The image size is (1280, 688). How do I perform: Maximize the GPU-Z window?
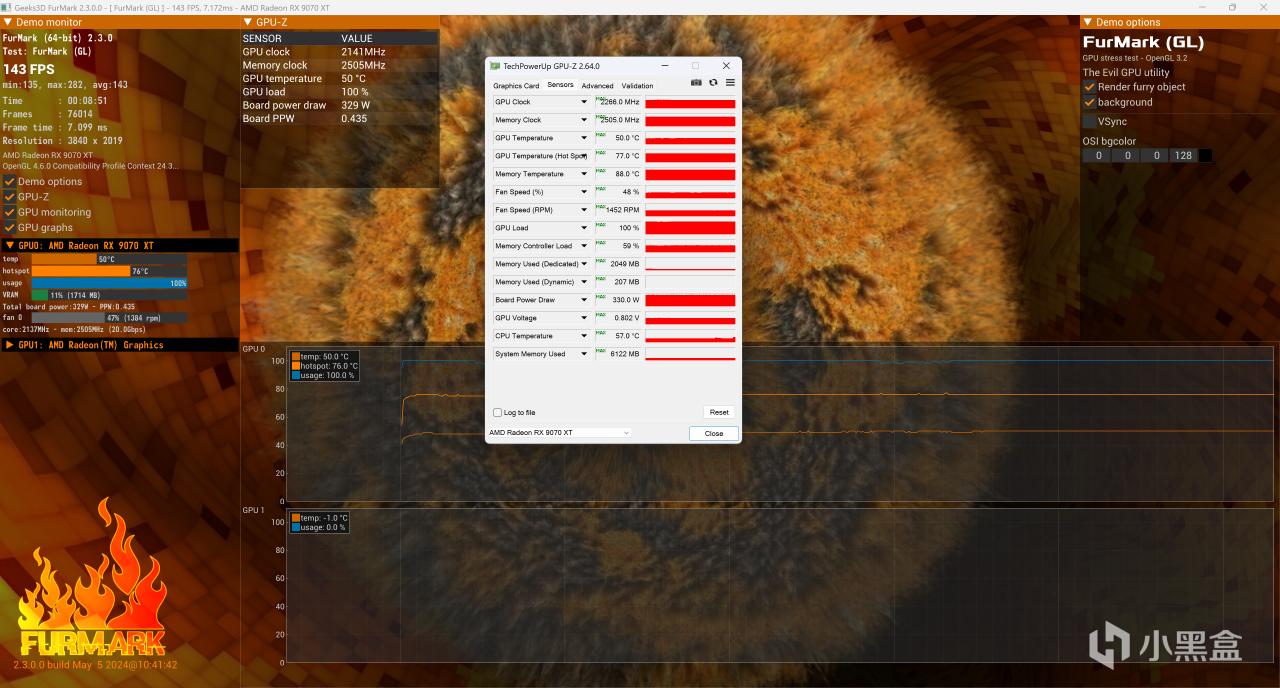pyautogui.click(x=696, y=66)
